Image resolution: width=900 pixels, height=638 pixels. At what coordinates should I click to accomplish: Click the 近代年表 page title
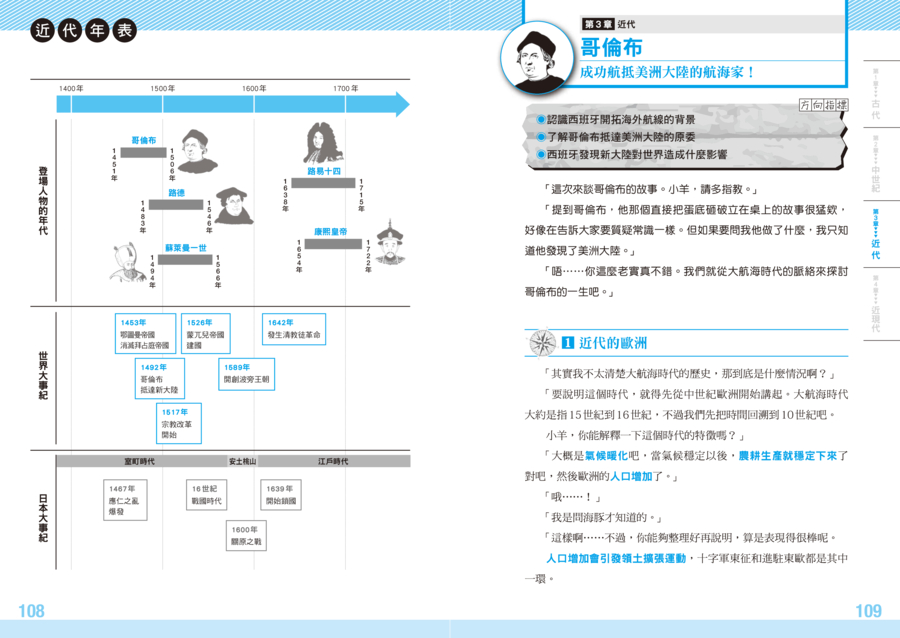tap(84, 30)
